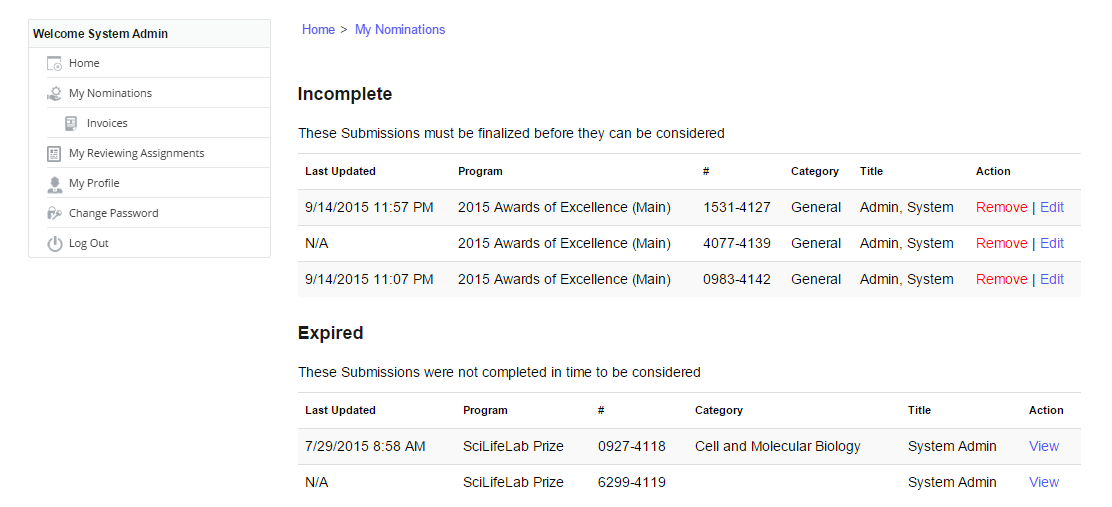The width and height of the screenshot is (1112, 507).
Task: Edit submission 1531-4127
Action: (1052, 207)
